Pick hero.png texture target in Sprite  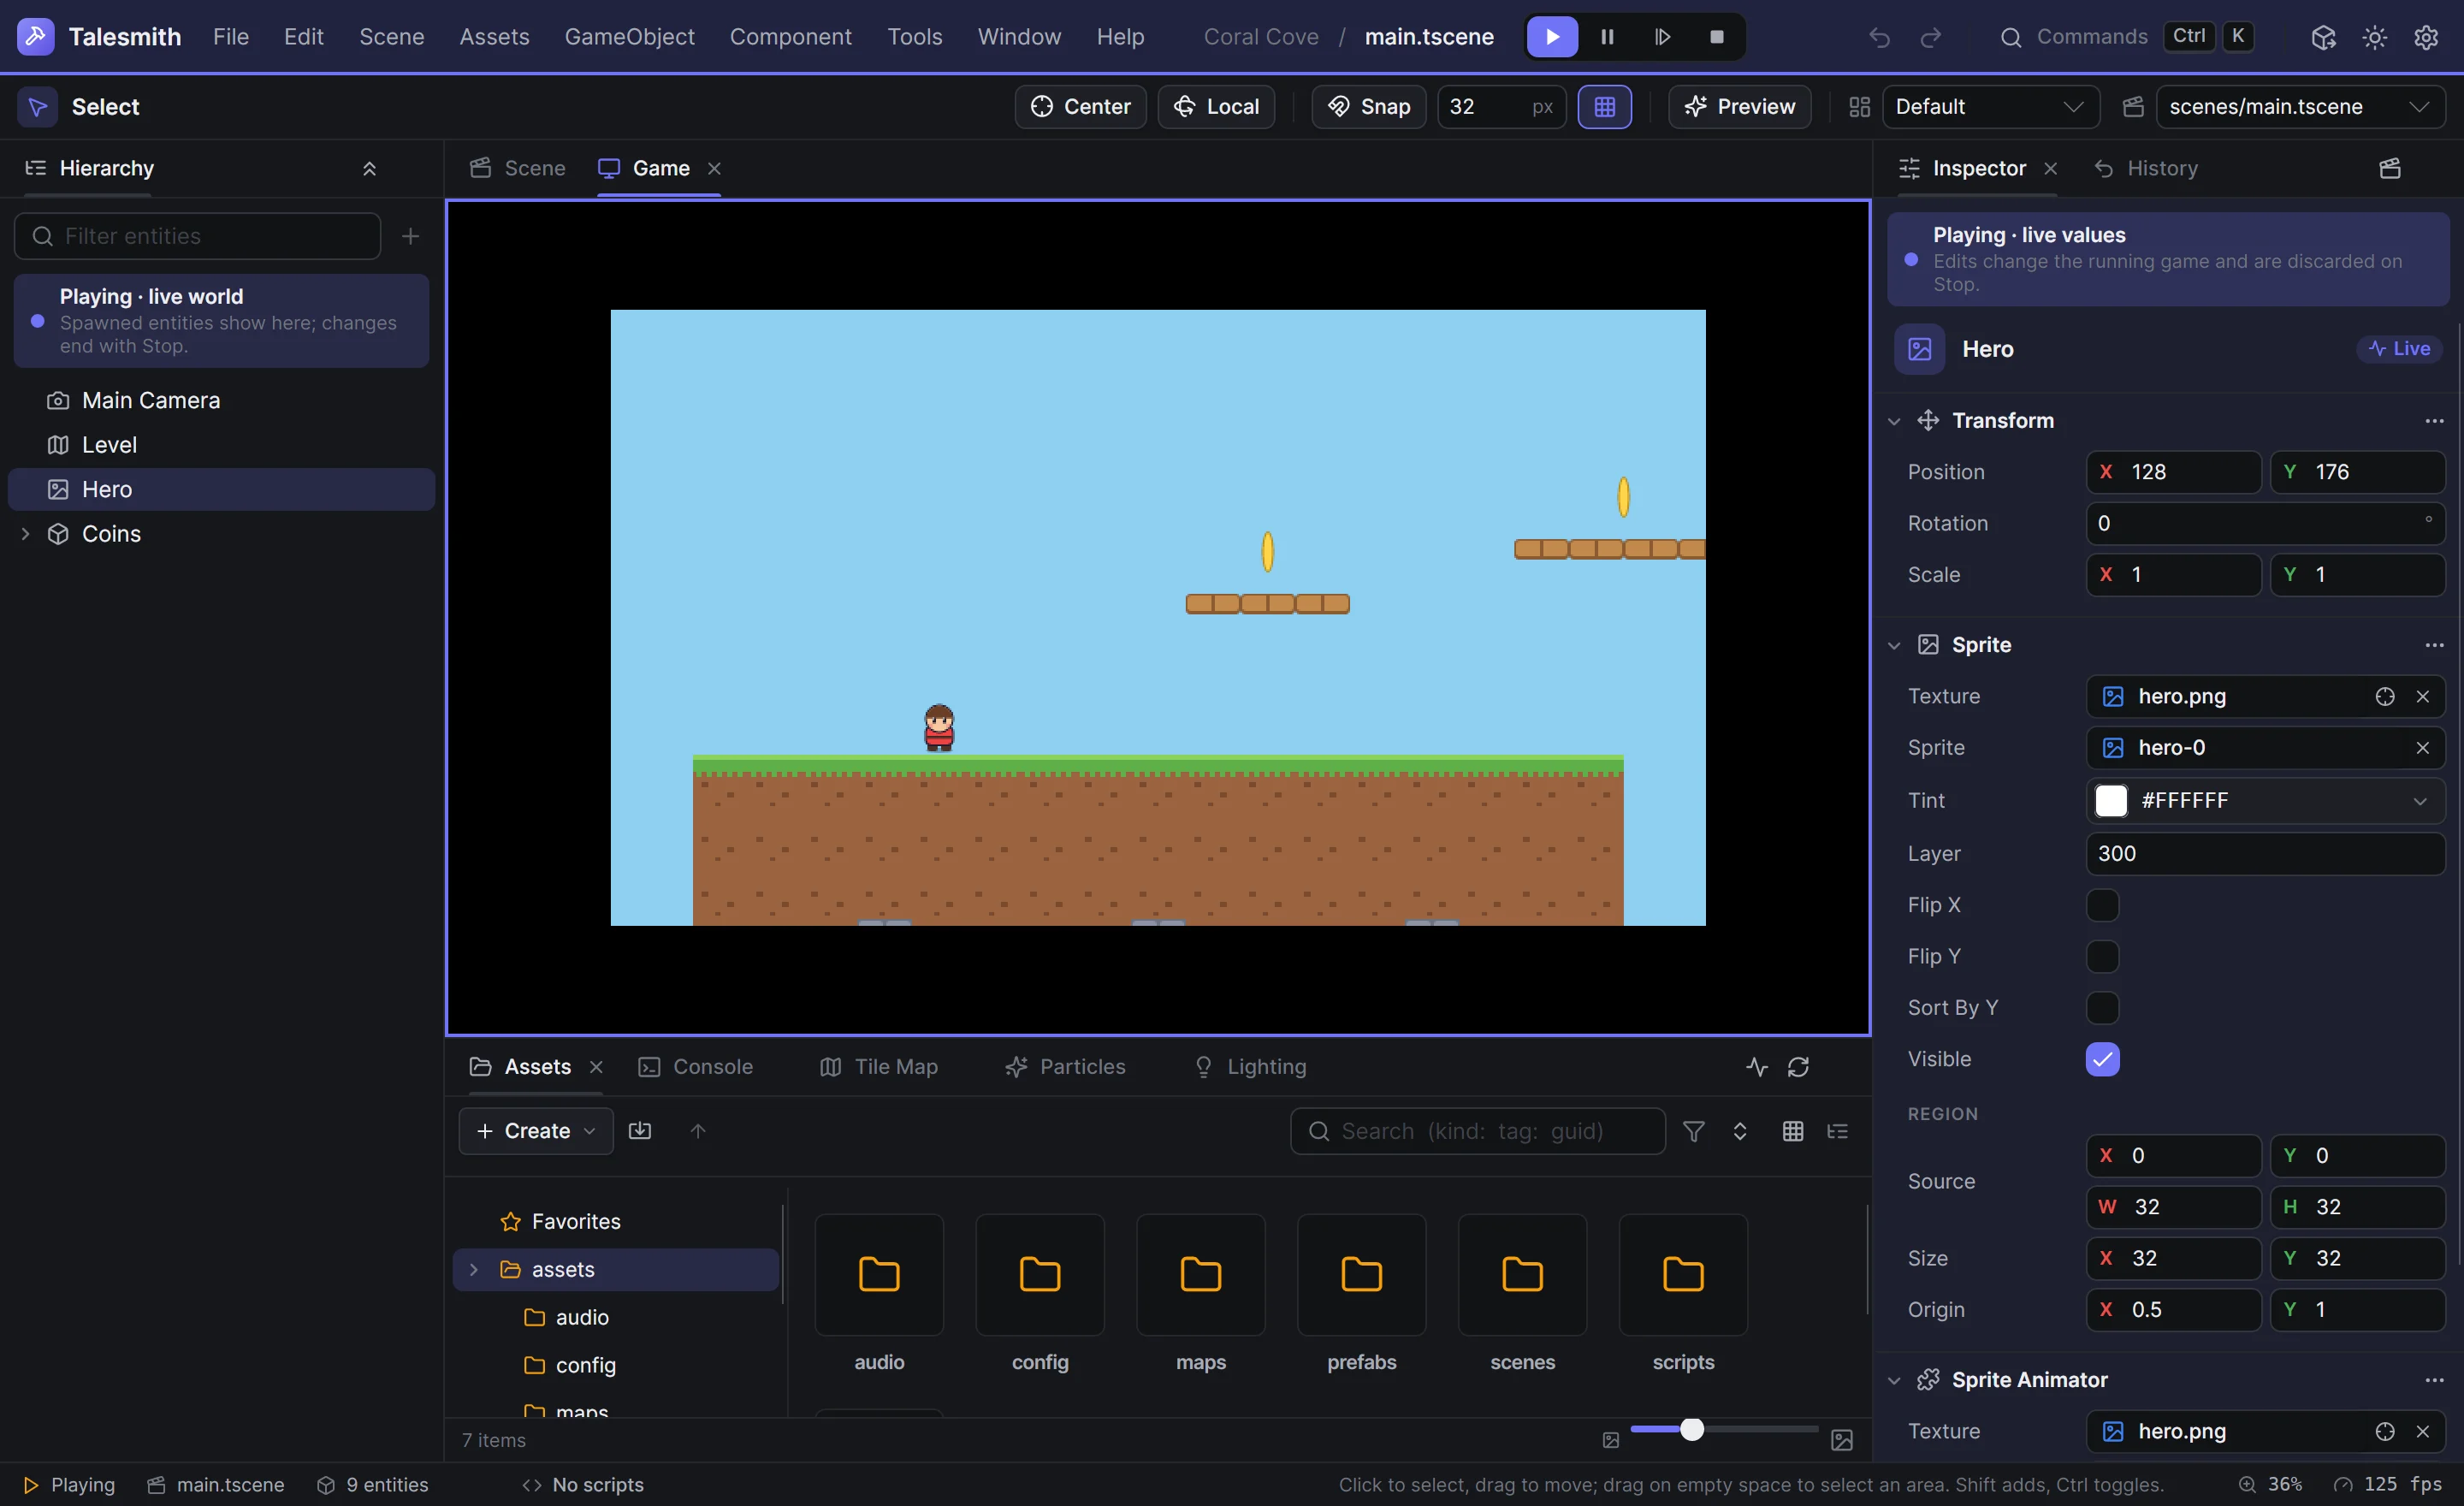[x=2384, y=696]
